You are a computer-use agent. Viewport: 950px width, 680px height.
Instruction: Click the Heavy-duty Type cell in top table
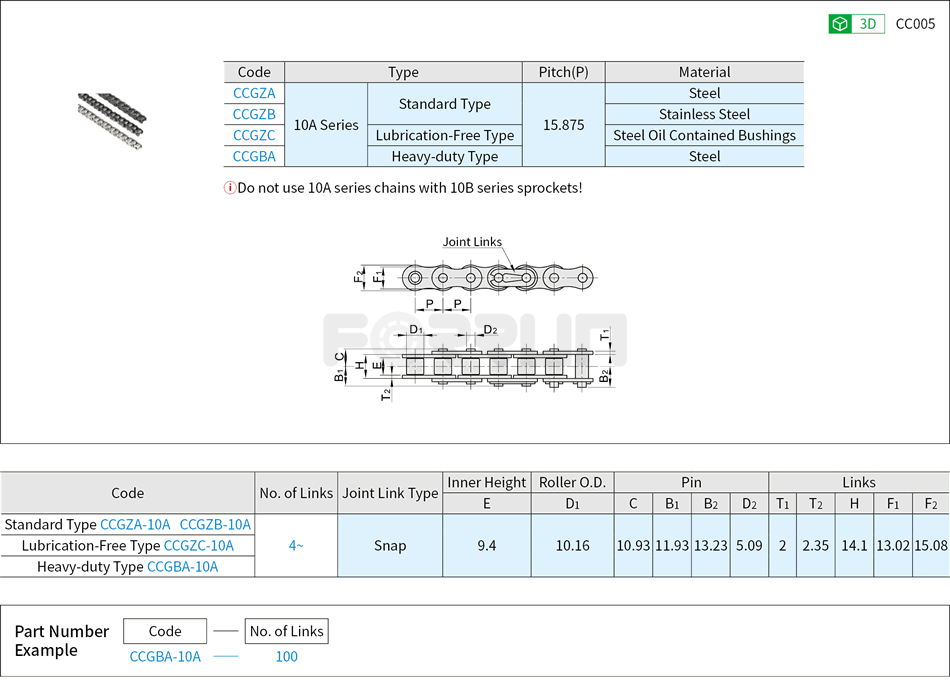tap(445, 156)
